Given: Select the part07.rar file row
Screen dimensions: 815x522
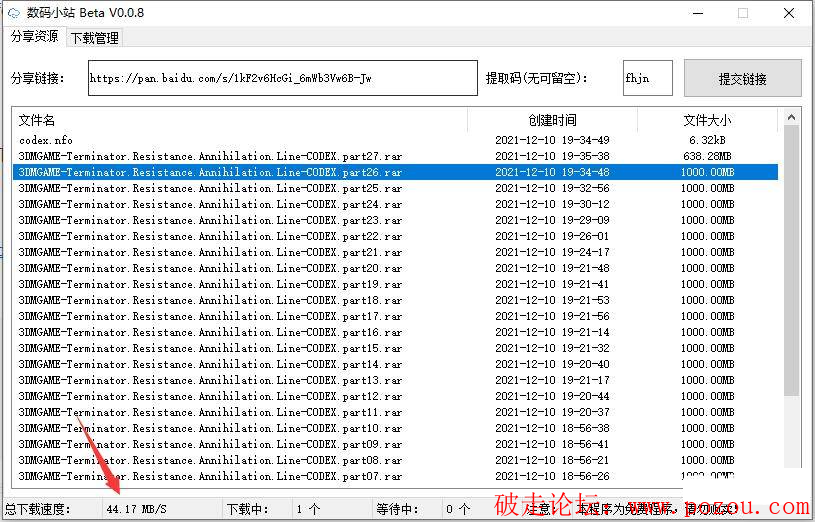Looking at the screenshot, I should coord(396,476).
